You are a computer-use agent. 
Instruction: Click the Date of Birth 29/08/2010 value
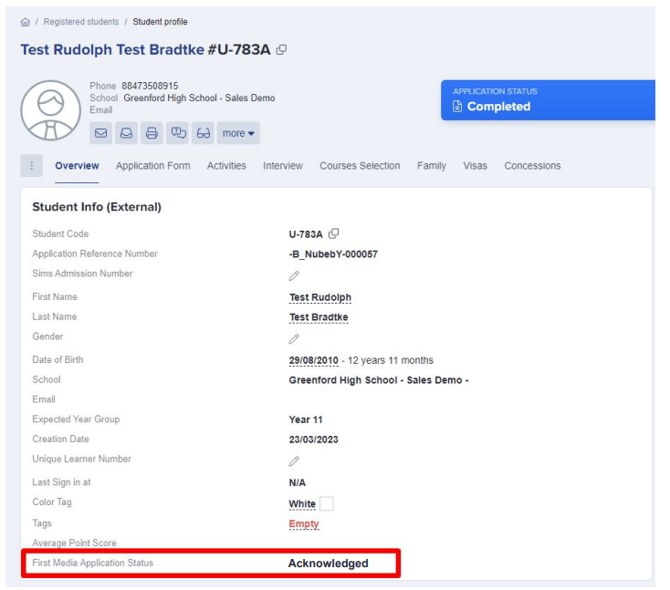(x=314, y=360)
